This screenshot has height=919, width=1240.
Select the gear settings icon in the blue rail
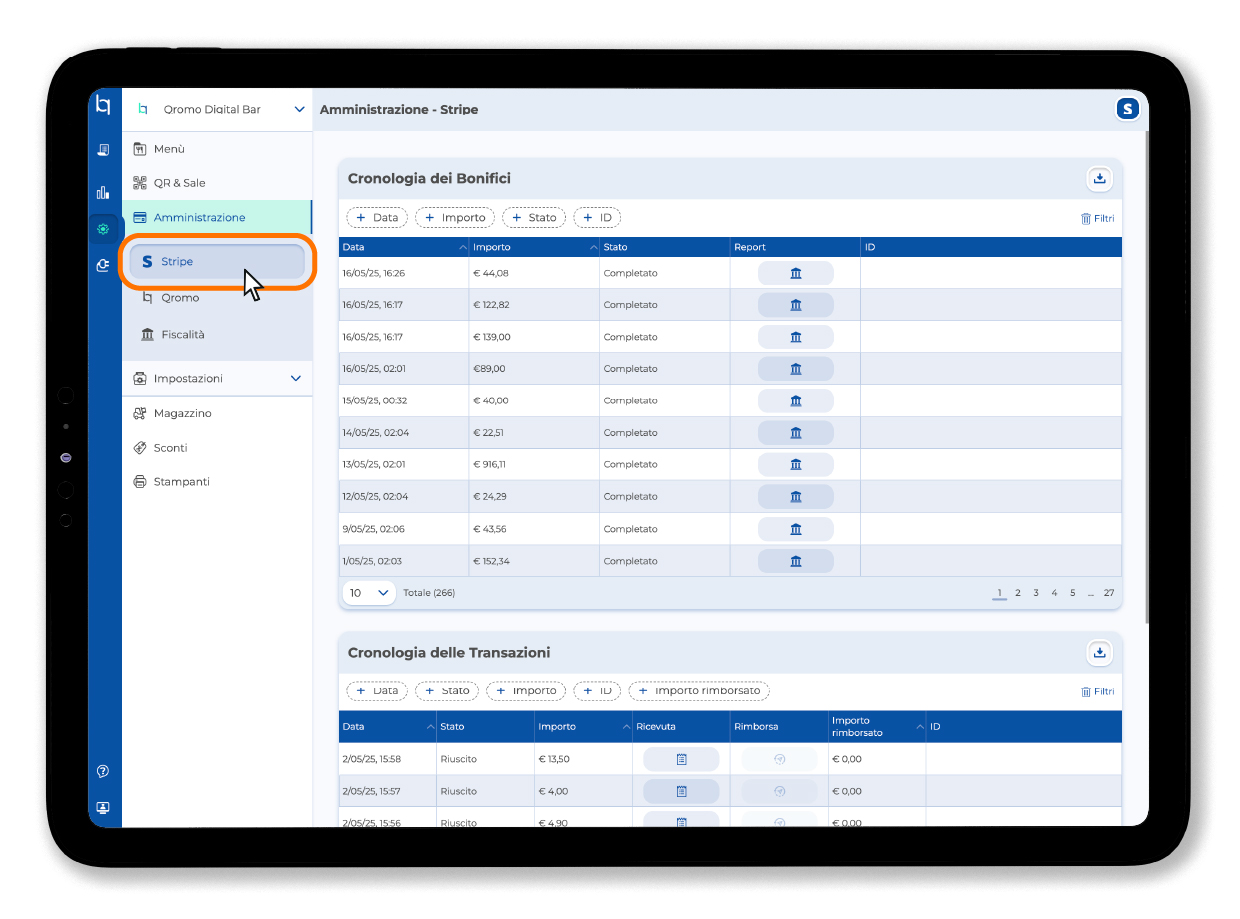point(103,229)
